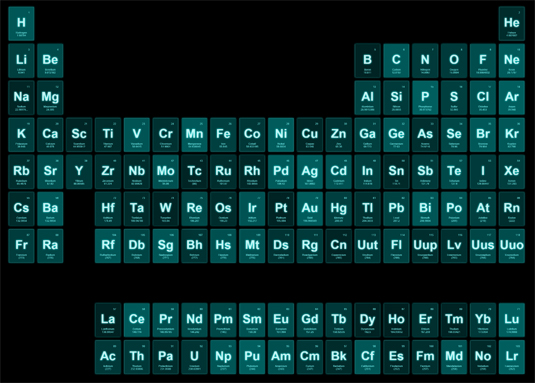Select the Iodine (I) tile
The height and width of the screenshot is (383, 535).
click(x=483, y=172)
